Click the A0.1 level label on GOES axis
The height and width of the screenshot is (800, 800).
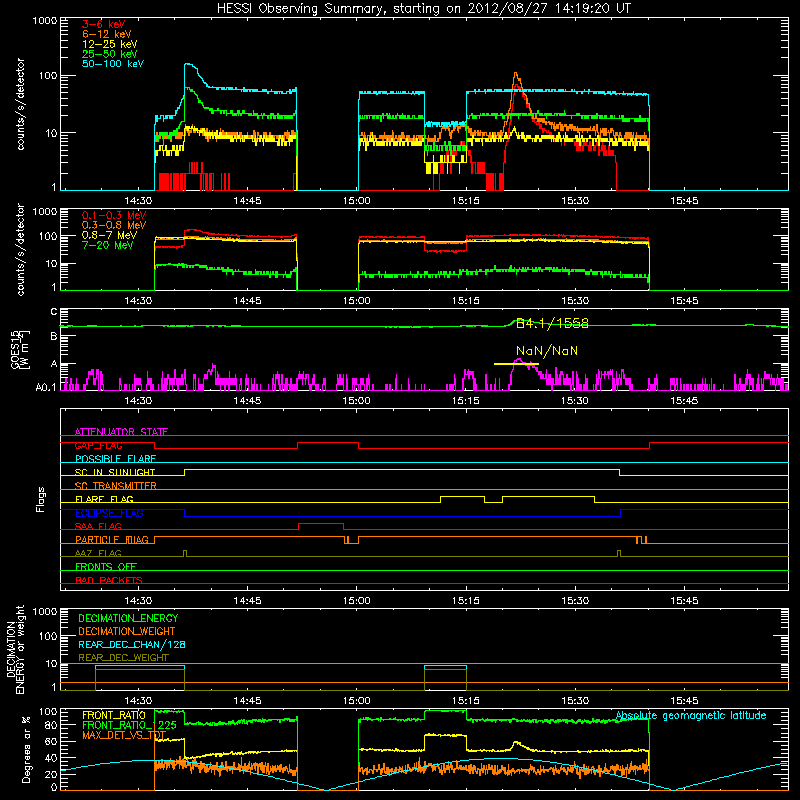click(x=46, y=387)
